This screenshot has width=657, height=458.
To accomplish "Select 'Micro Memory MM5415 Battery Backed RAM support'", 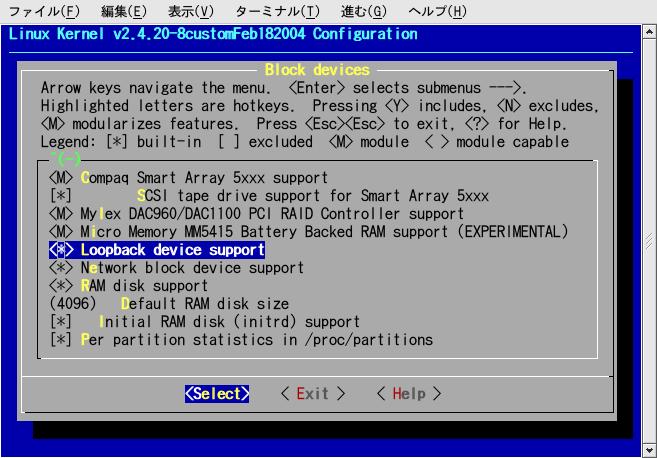I will point(324,232).
